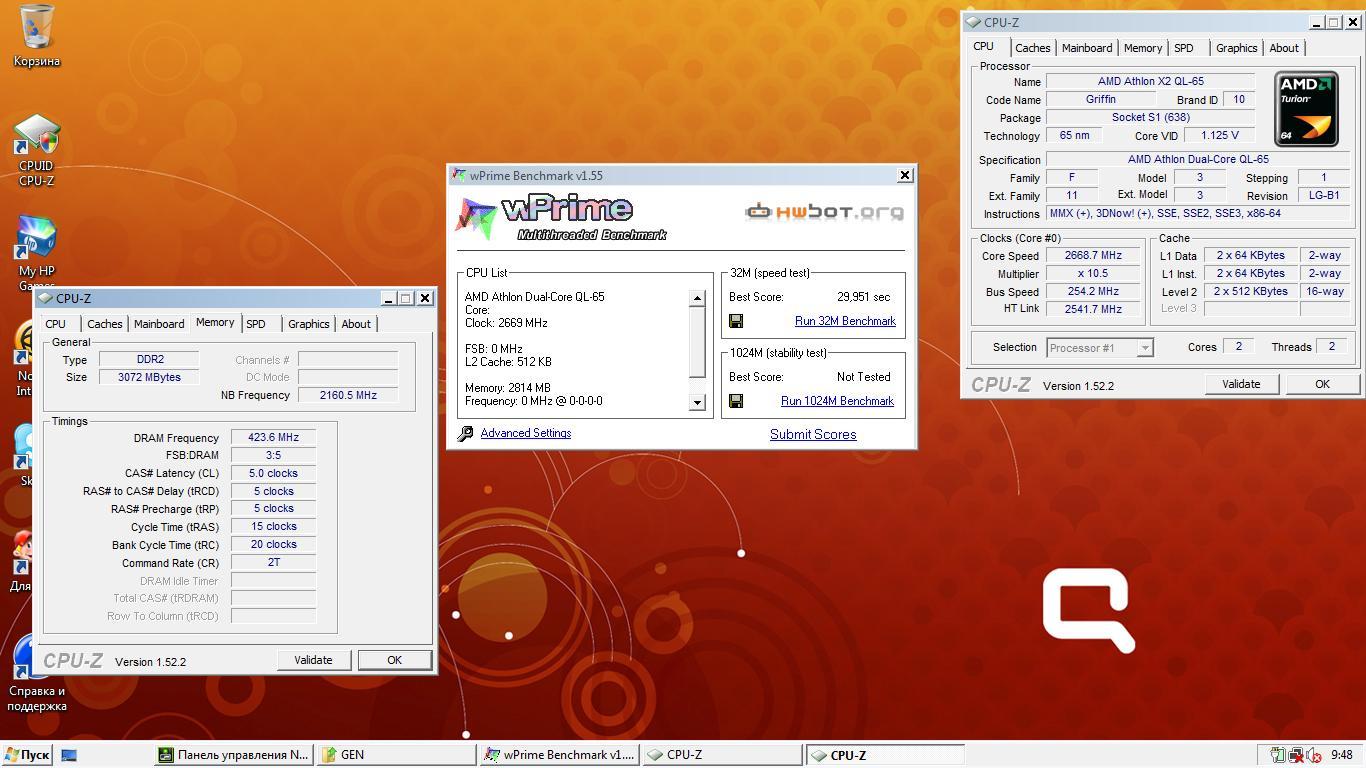
Task: Open Панель управления N... in the taskbar
Action: [234, 755]
